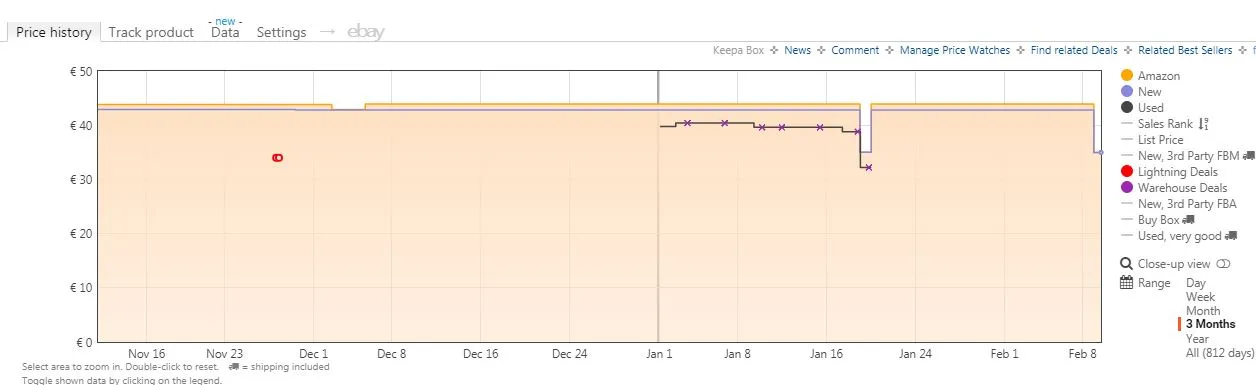Flip the Close-up view toggle switch

pyautogui.click(x=1223, y=265)
